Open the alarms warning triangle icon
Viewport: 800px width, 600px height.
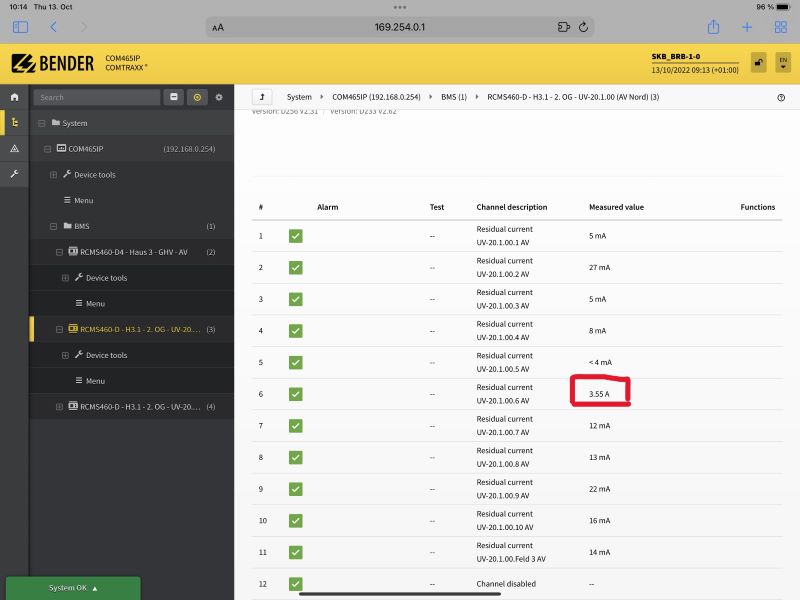tap(14, 148)
